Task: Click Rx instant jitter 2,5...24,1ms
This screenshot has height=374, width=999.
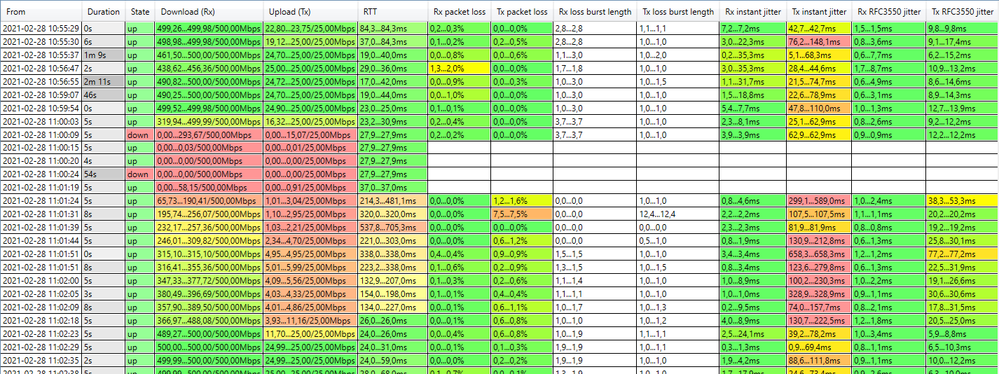Action: pos(753,333)
